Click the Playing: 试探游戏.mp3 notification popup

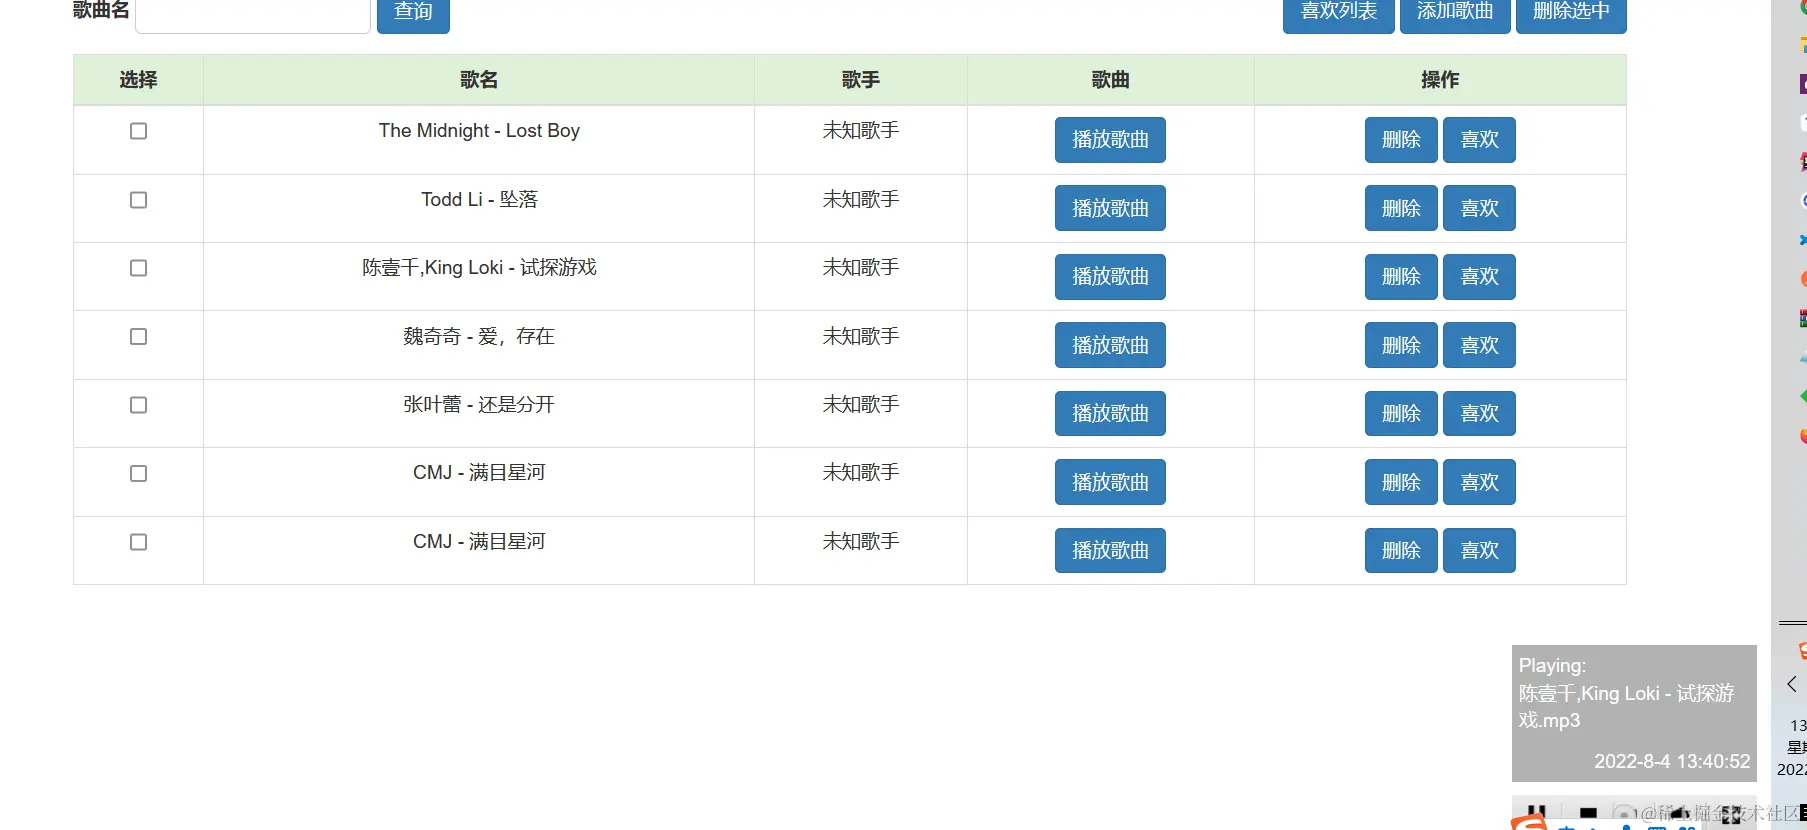[x=1634, y=713]
